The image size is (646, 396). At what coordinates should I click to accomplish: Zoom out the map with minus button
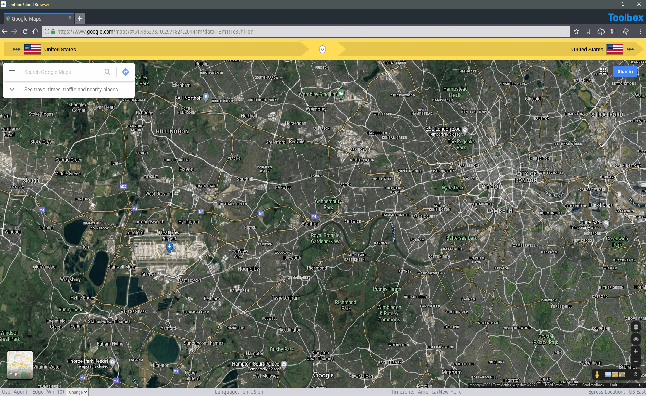click(x=635, y=361)
